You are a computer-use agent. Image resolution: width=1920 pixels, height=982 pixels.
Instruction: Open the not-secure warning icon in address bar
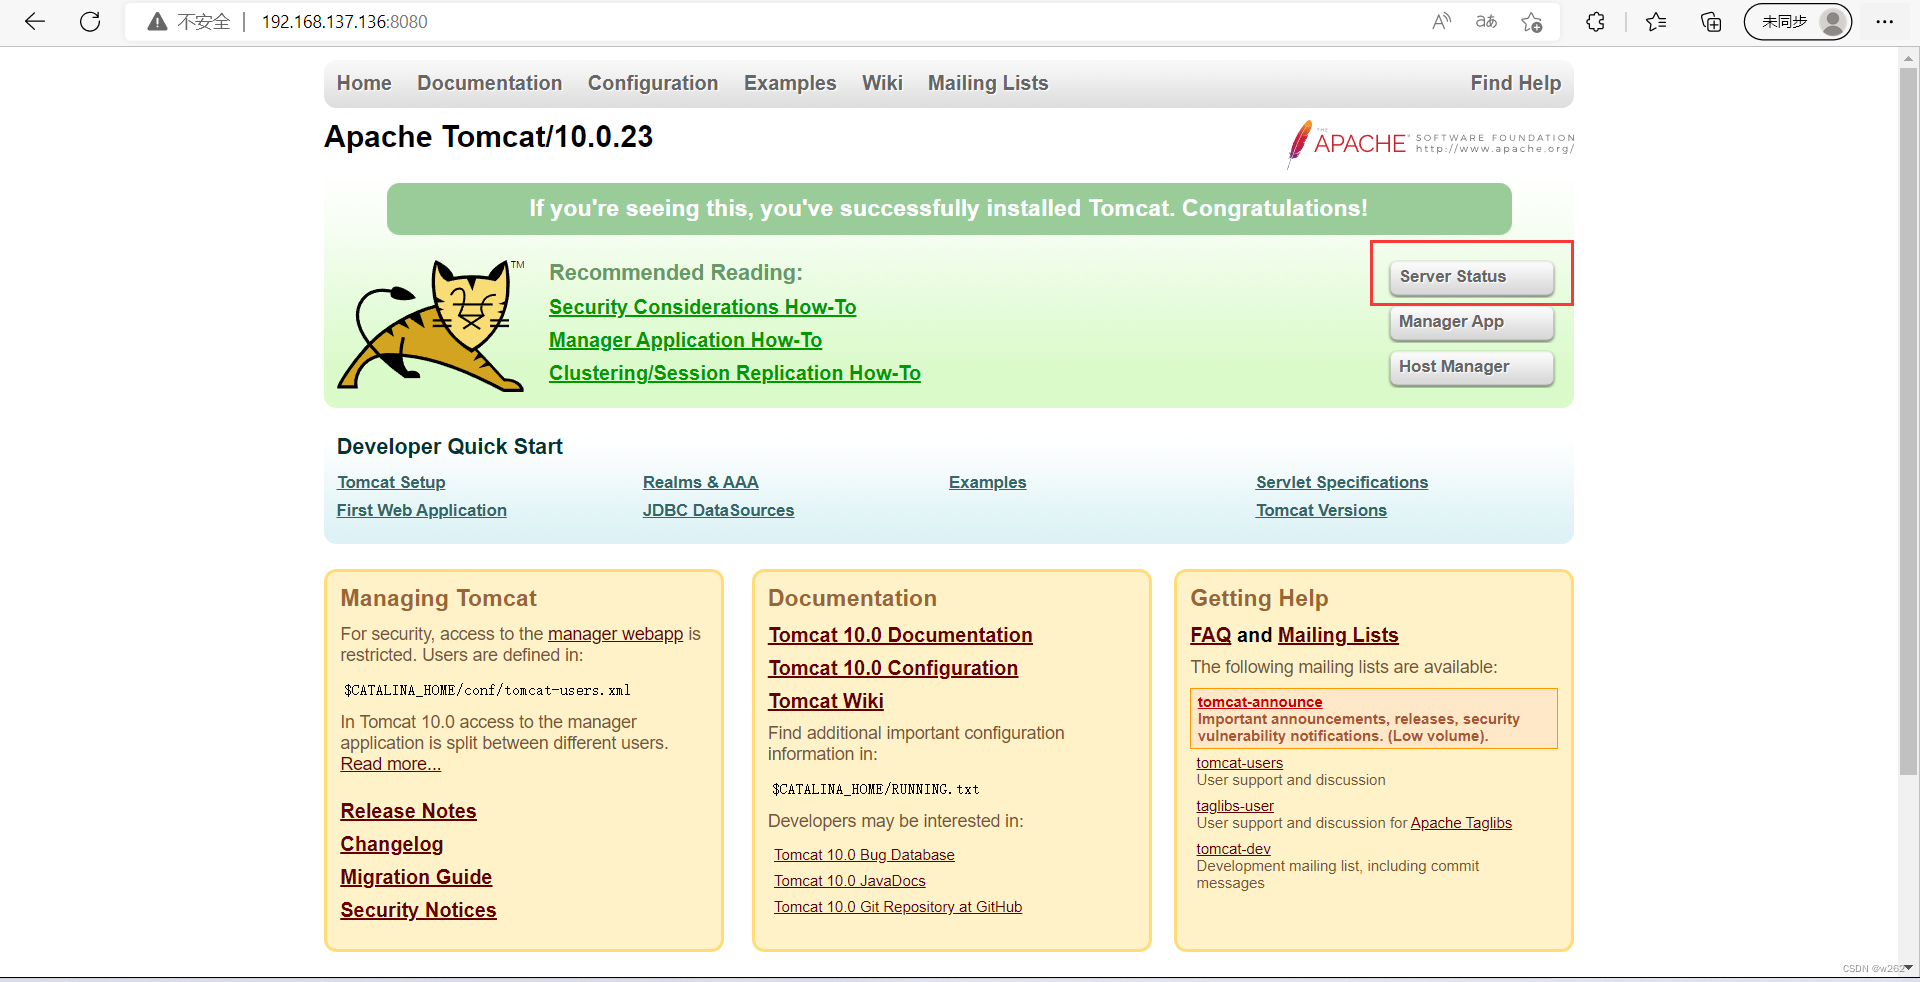(x=157, y=21)
